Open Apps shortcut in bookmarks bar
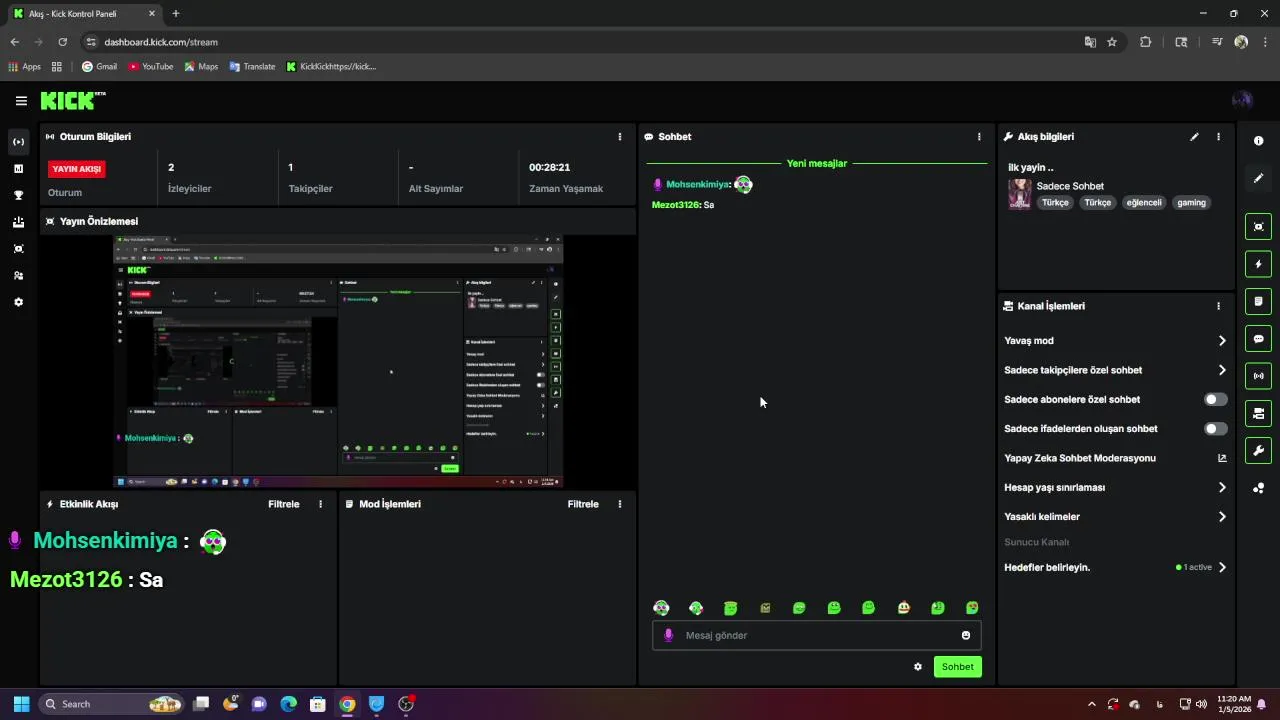 tap(25, 67)
